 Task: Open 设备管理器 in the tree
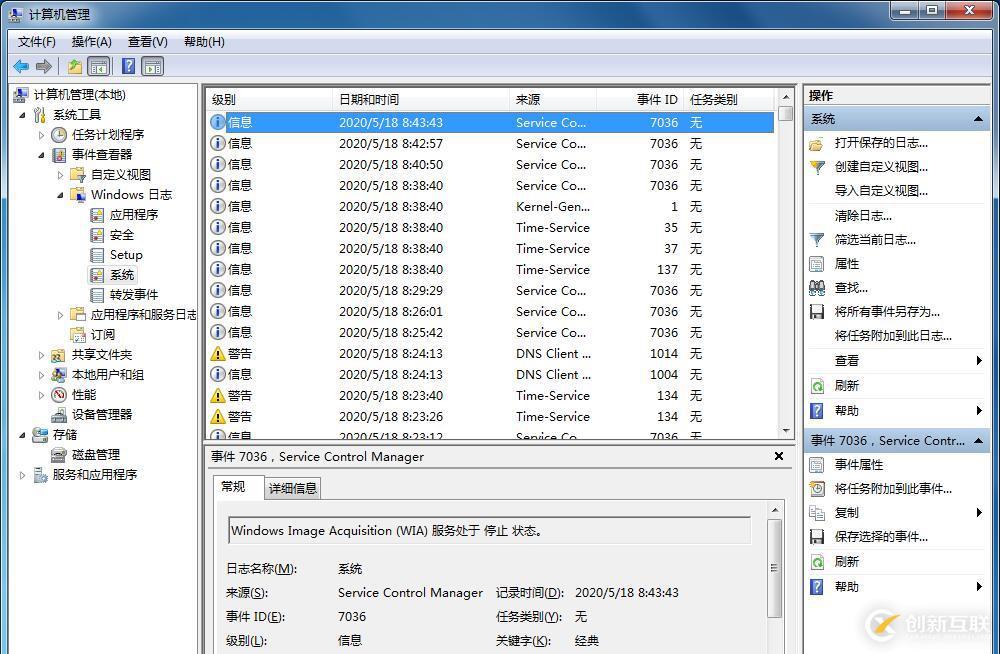101,415
